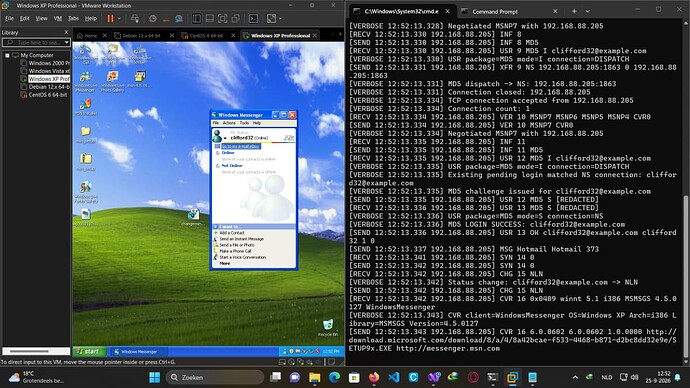Viewport: 690px width, 388px height.
Task: Click the library horizontal scrollbar
Action: click(x=36, y=351)
